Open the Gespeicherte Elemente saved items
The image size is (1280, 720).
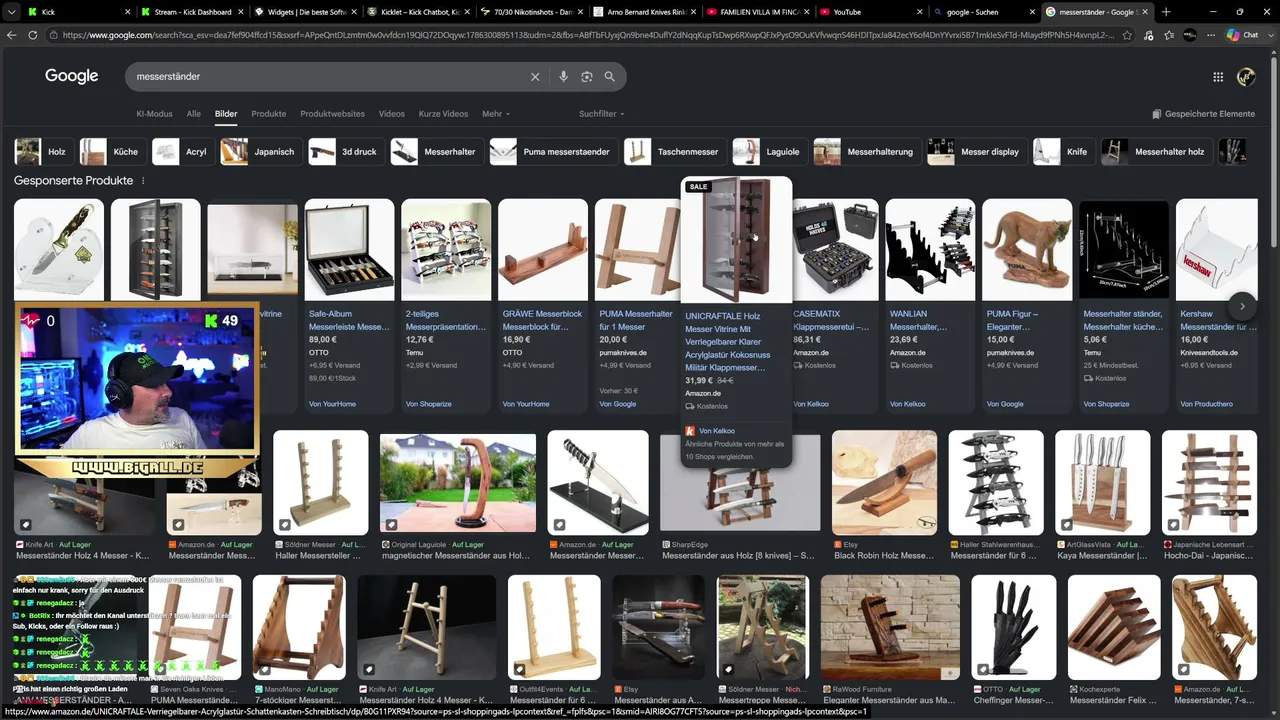[1203, 114]
